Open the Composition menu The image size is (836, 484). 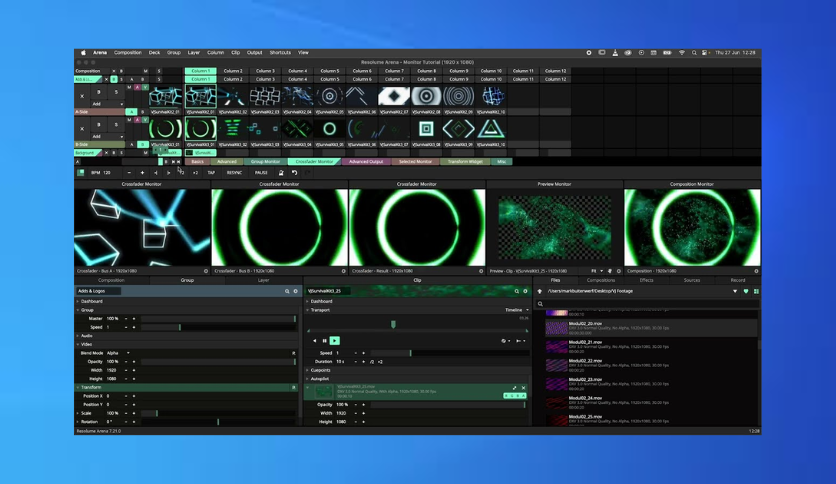[x=127, y=53]
